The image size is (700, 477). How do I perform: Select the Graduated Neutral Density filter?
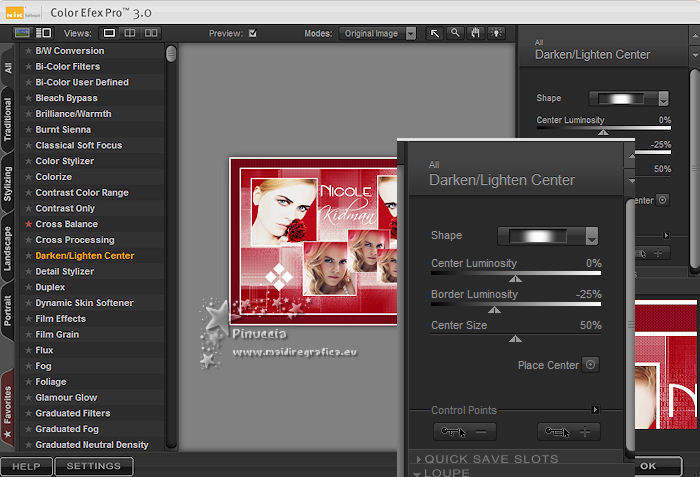click(92, 445)
